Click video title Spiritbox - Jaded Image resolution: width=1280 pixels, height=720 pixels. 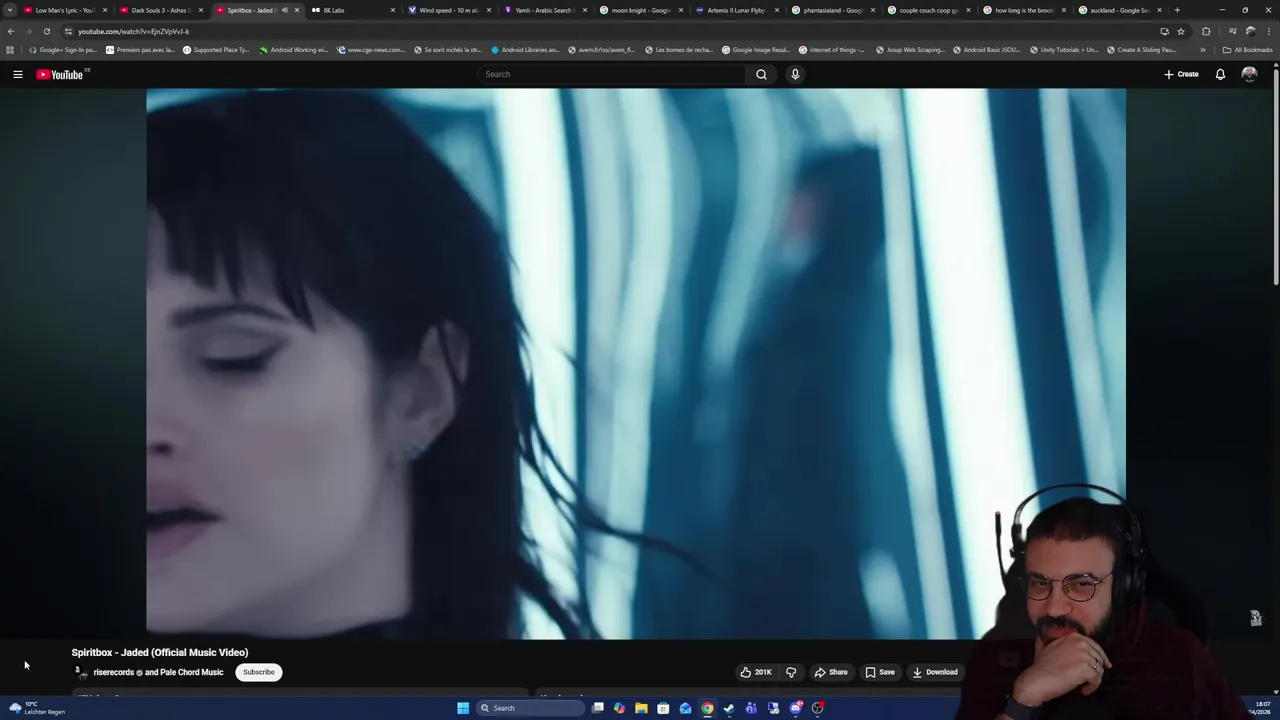tap(160, 652)
